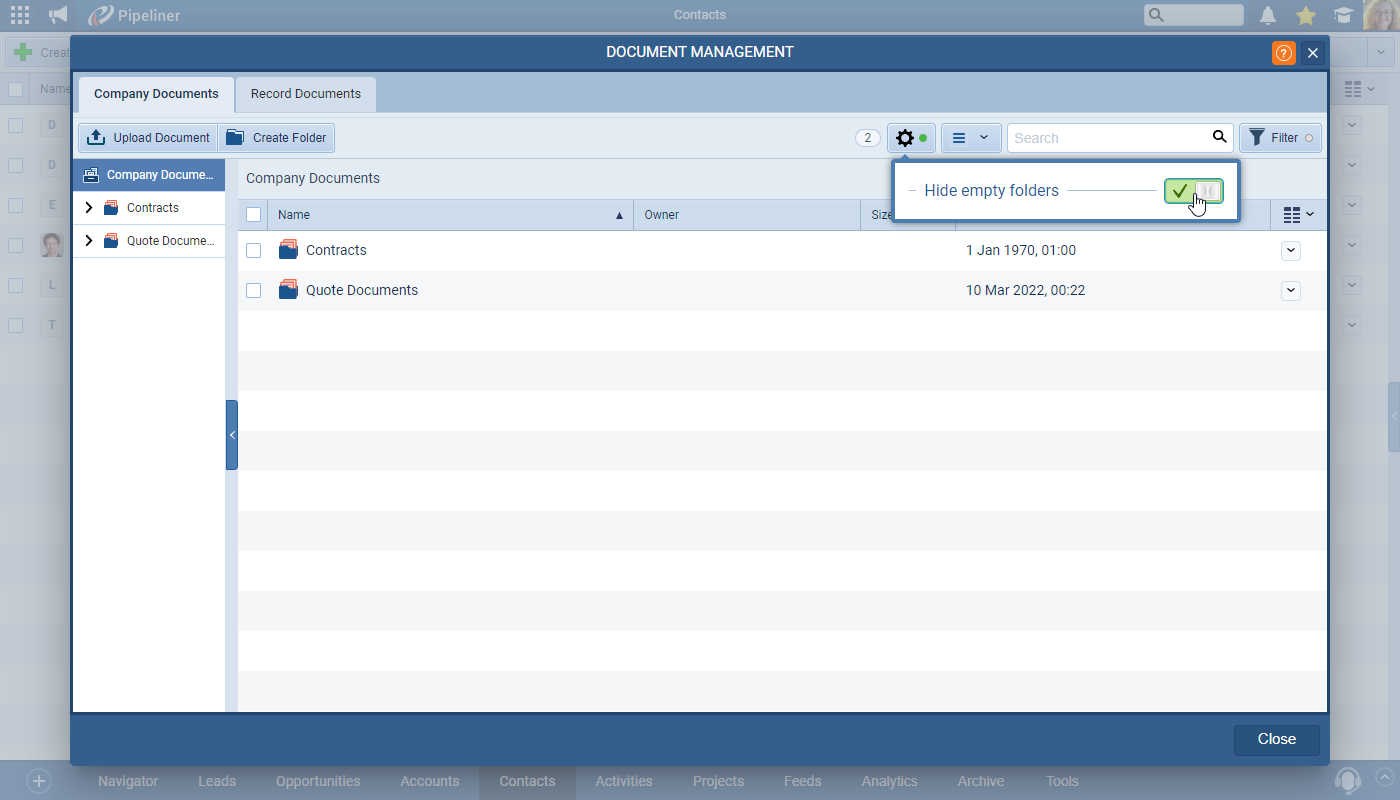This screenshot has height=800, width=1400.
Task: Tick the select-all checkbox in header
Action: 254,215
